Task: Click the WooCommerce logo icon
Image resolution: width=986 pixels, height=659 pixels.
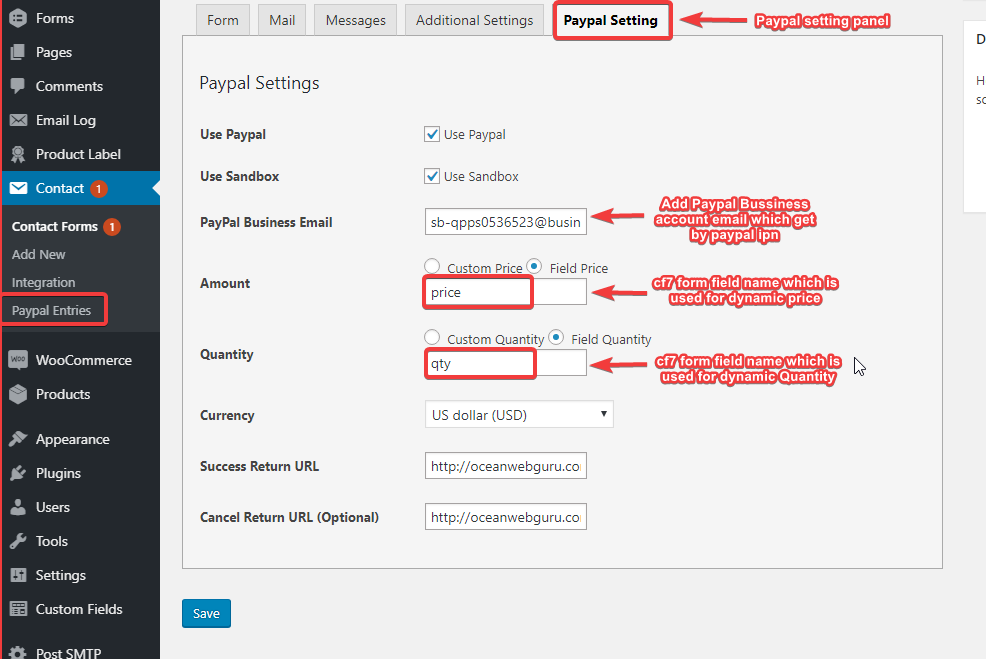Action: click(18, 360)
